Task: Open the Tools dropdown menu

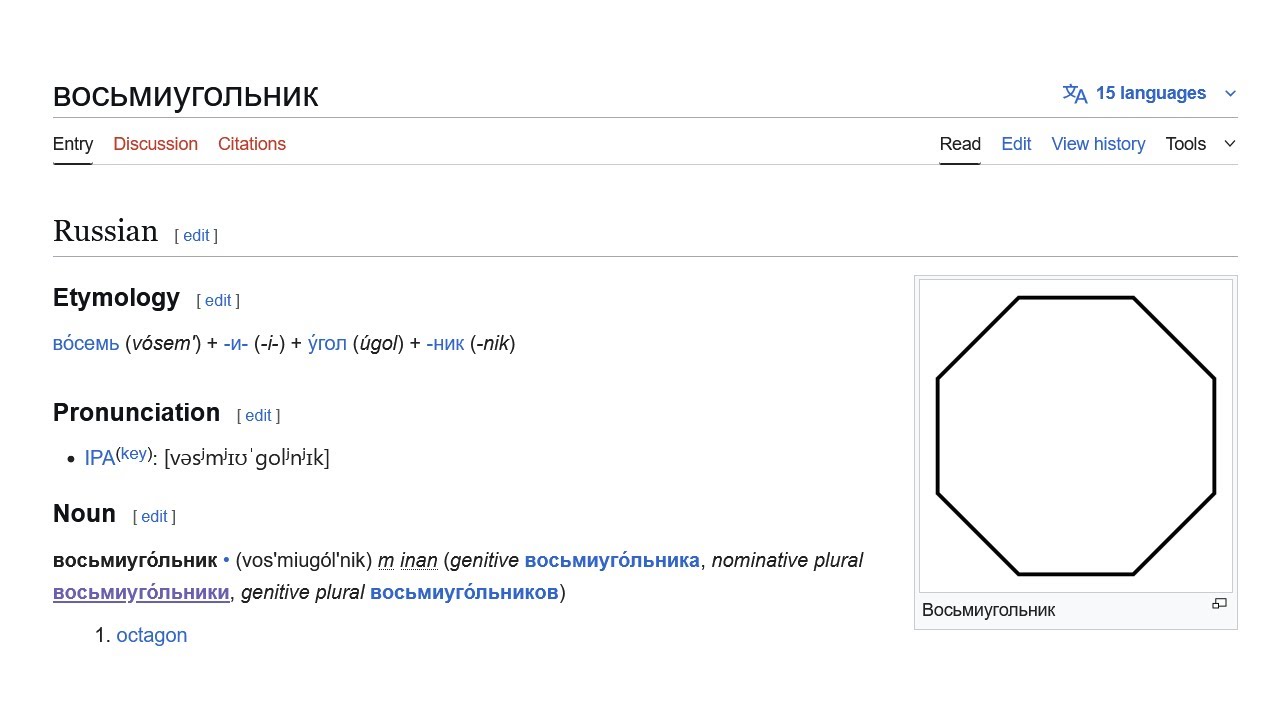Action: click(1200, 144)
